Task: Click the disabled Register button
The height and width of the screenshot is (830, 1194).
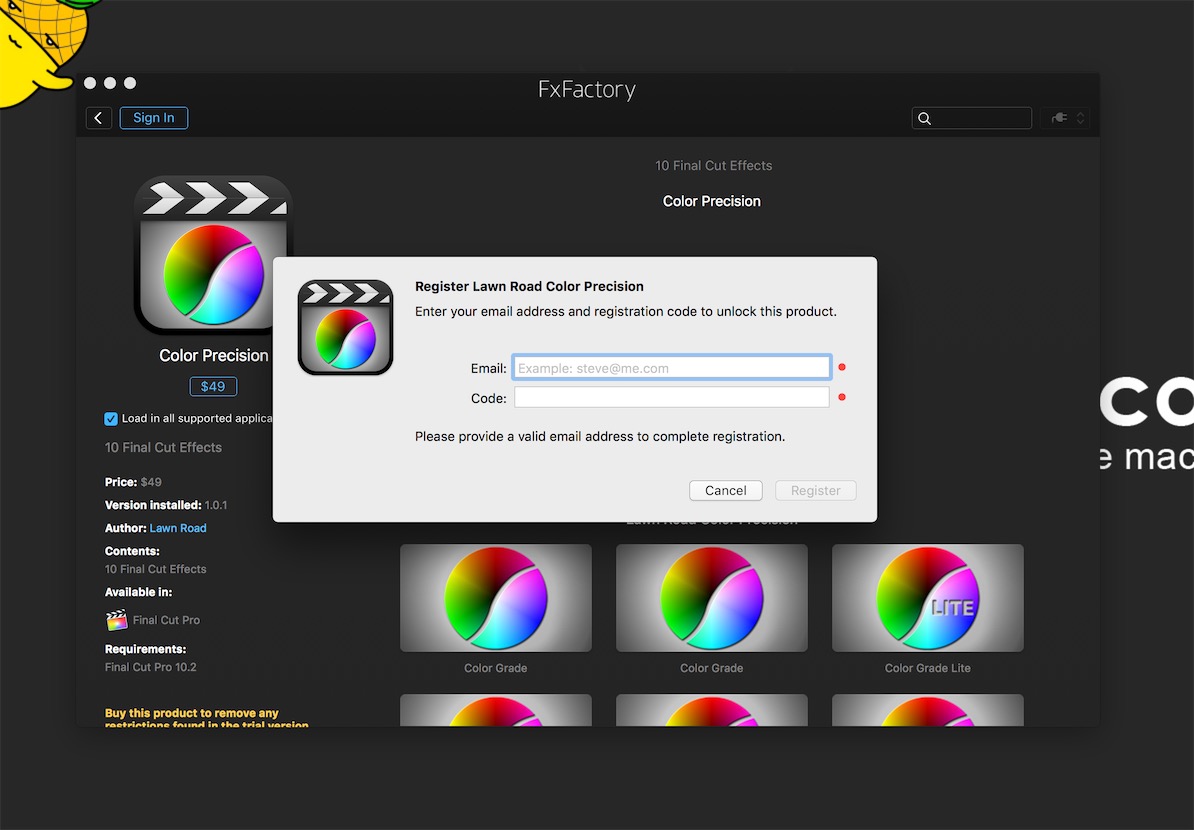Action: 816,490
